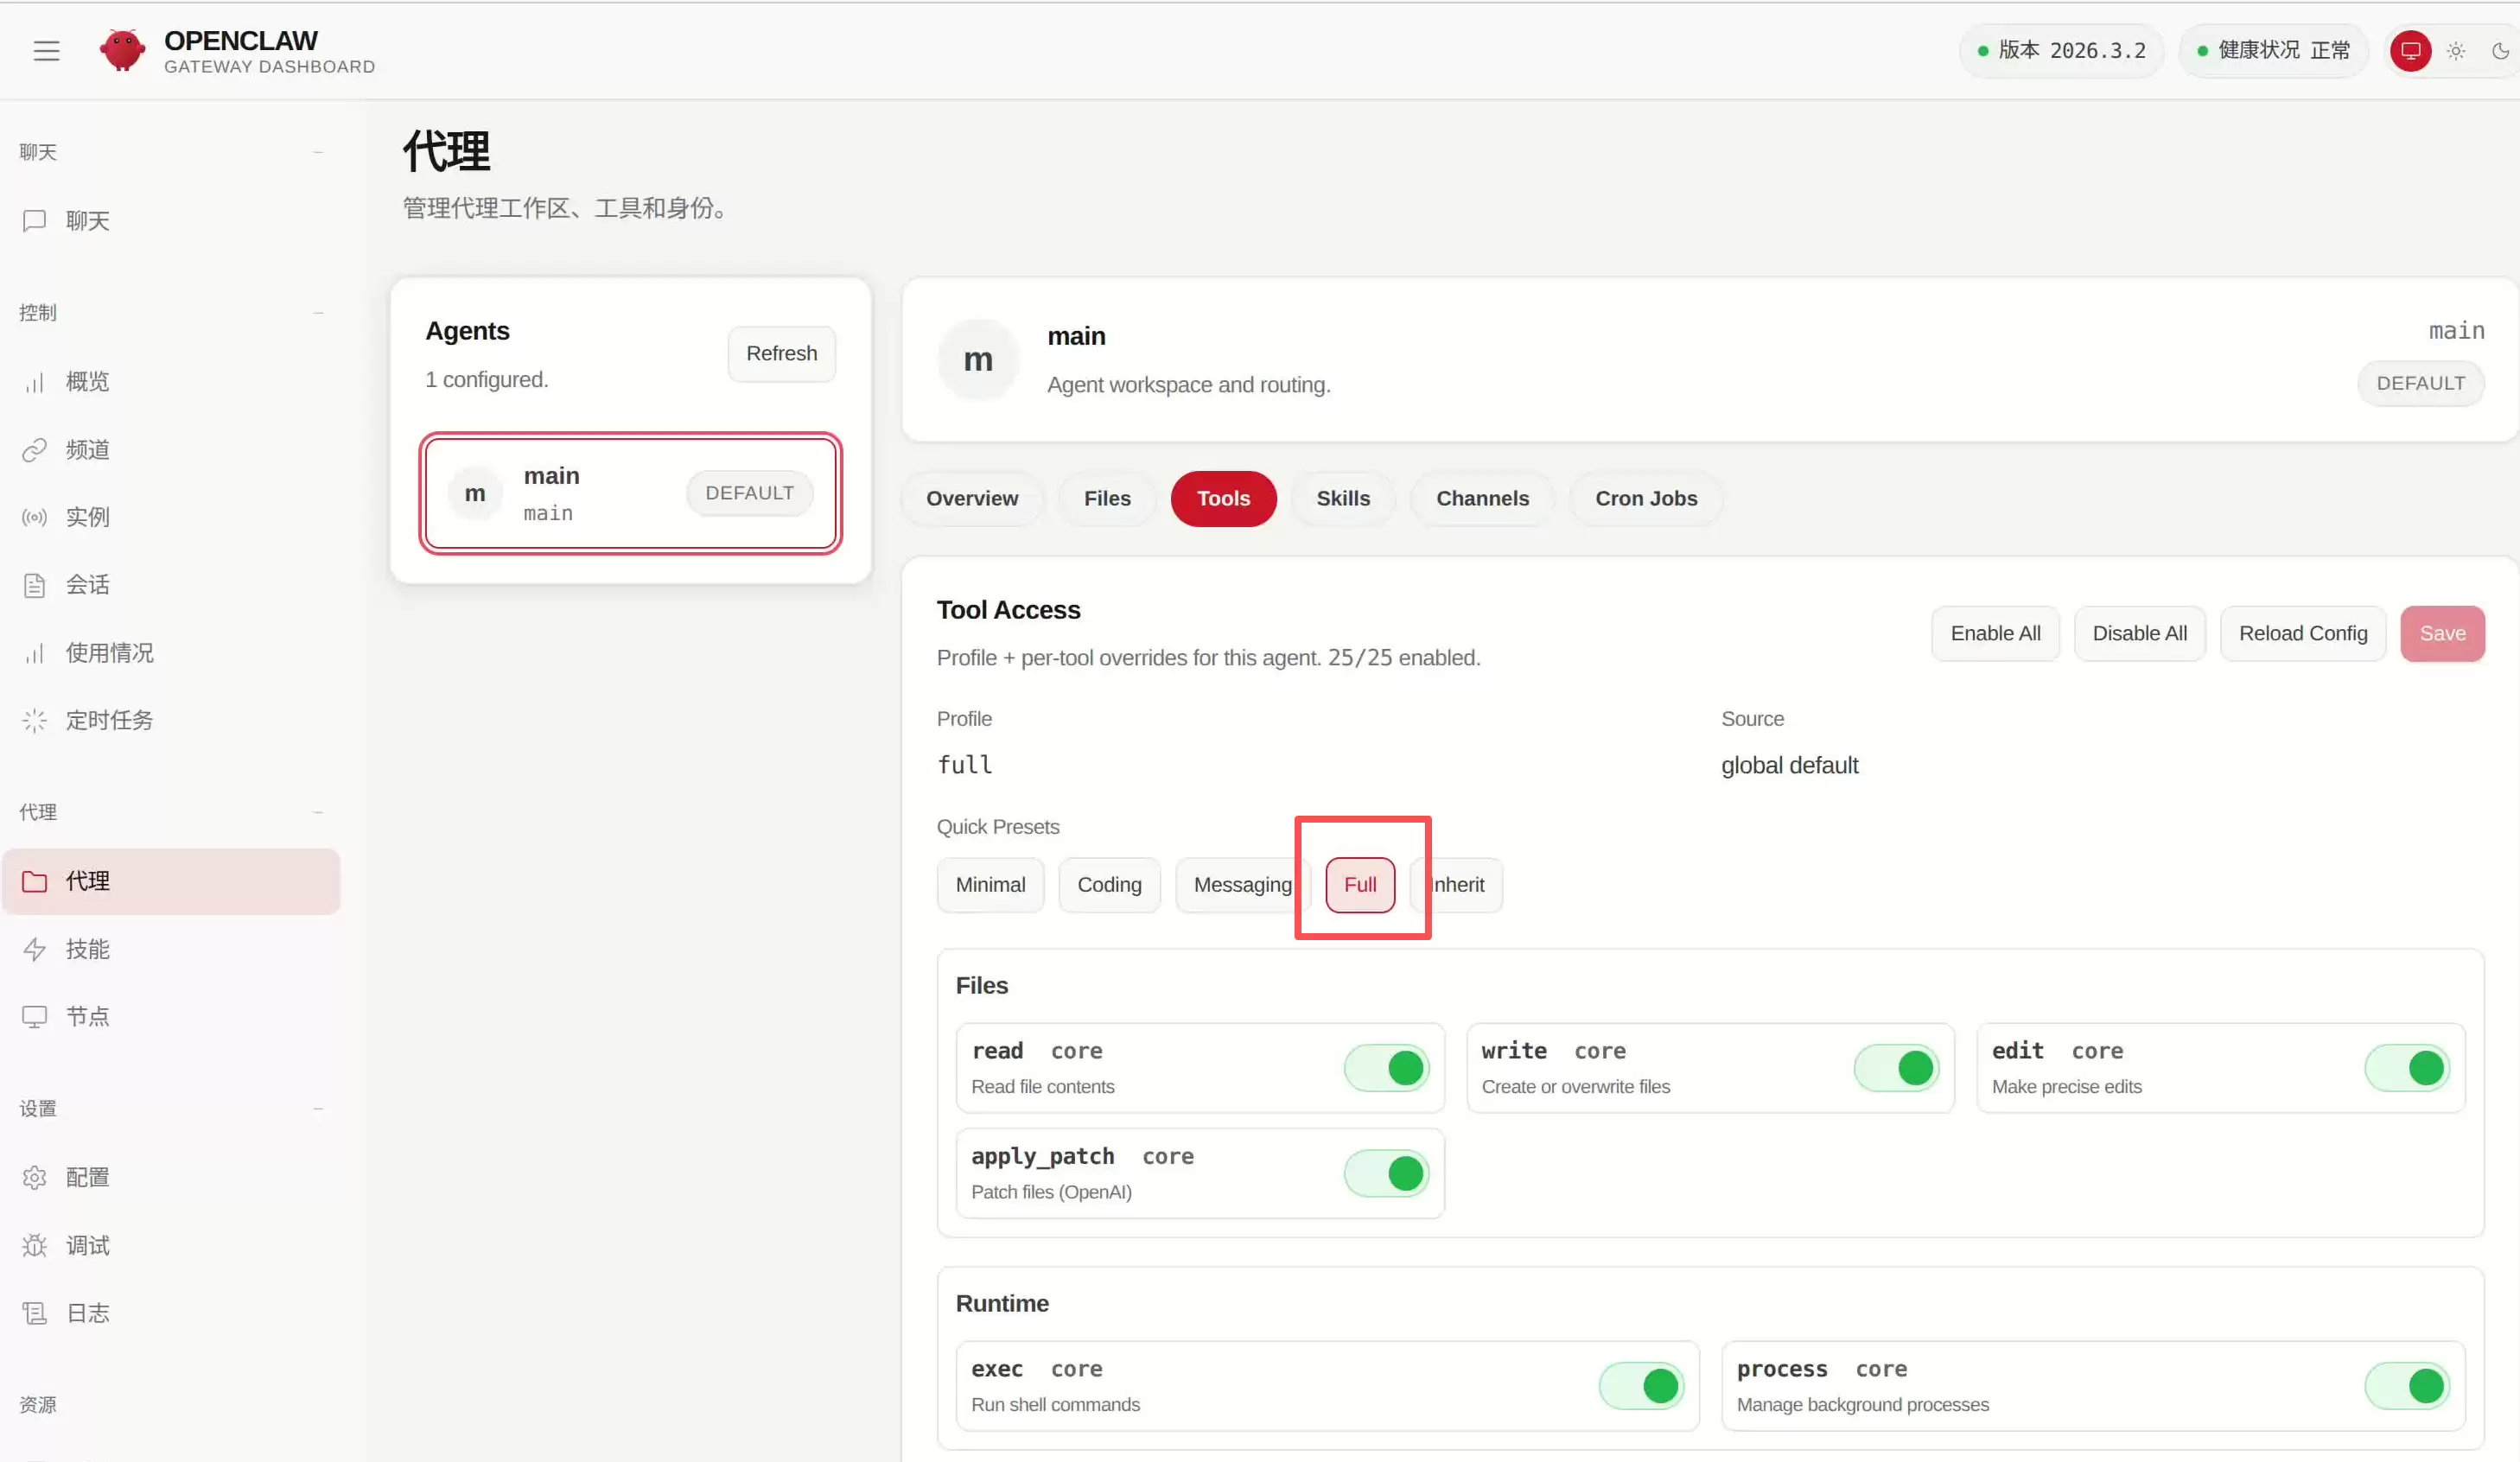Open the Config gear icon item
2520x1462 pixels.
pyautogui.click(x=34, y=1177)
